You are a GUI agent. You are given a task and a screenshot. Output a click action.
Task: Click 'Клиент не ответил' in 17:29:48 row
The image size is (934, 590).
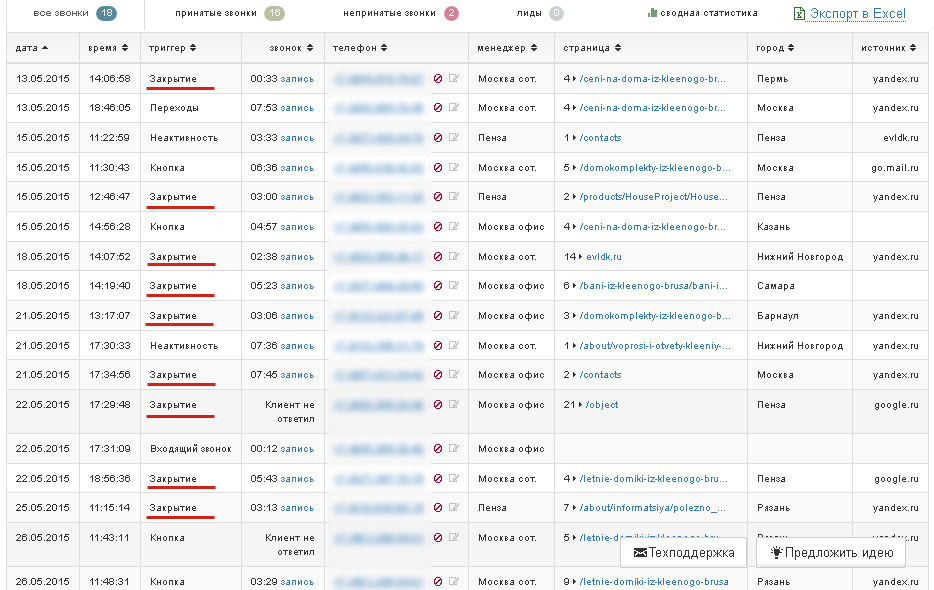[289, 412]
